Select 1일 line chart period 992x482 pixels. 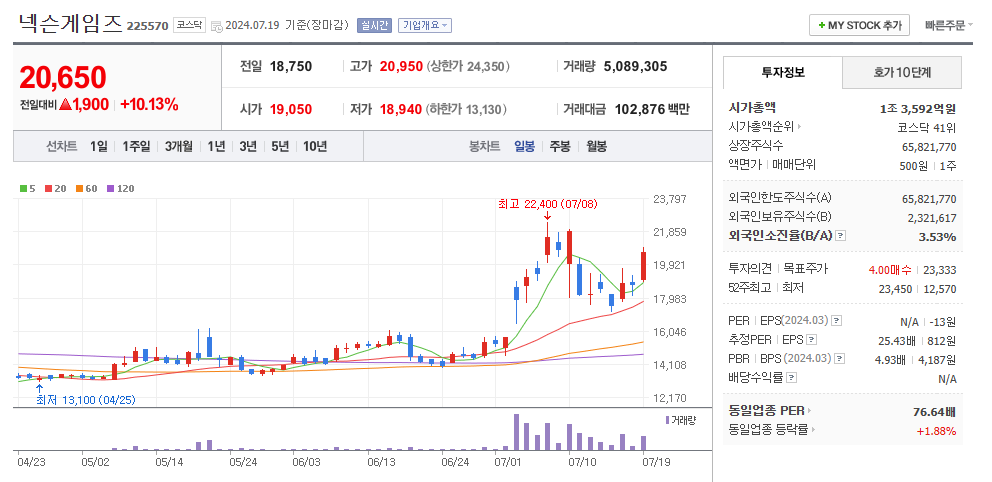coord(99,146)
